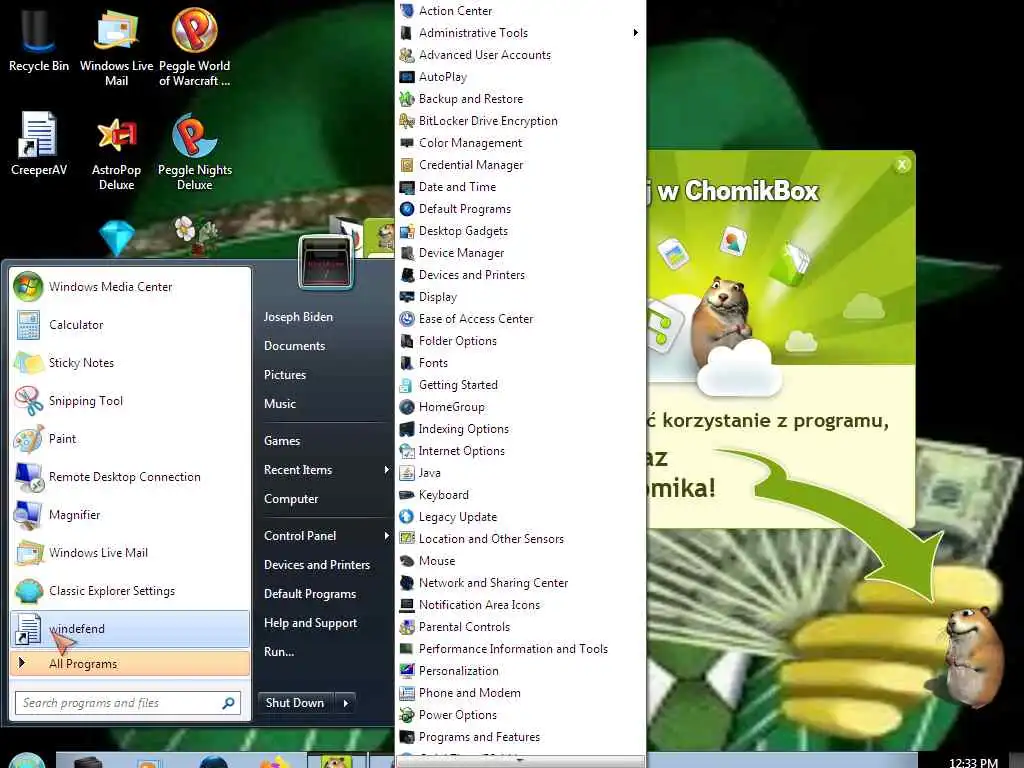The image size is (1024, 768).
Task: Open Windows Live Mail desktop shortcut
Action: (x=116, y=47)
